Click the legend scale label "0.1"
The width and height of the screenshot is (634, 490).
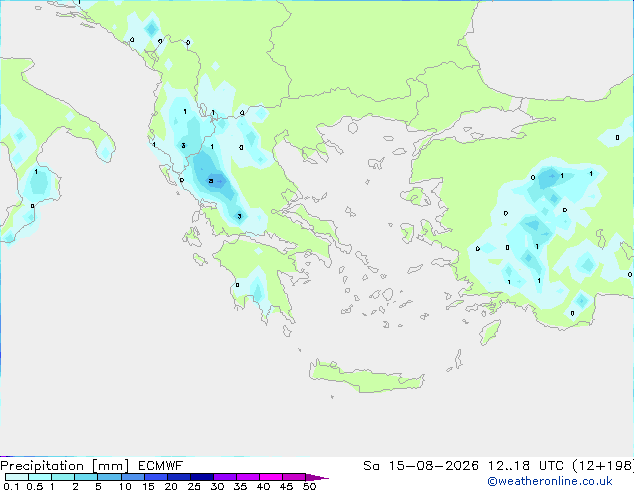[11, 486]
